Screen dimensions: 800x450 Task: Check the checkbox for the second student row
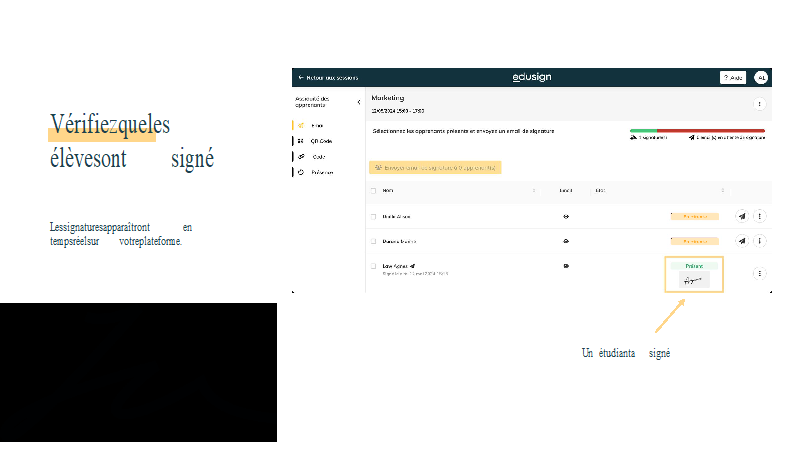(374, 241)
